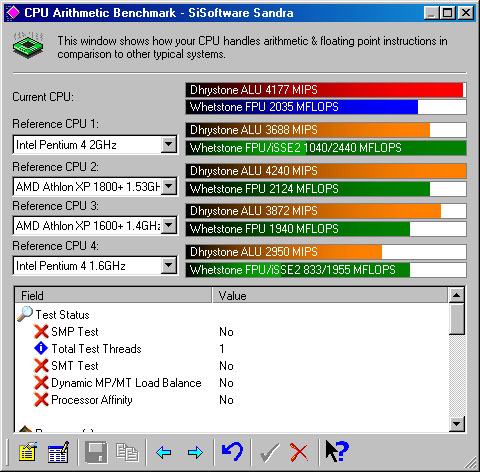Select the Processor Affinity row text

[x=92, y=400]
